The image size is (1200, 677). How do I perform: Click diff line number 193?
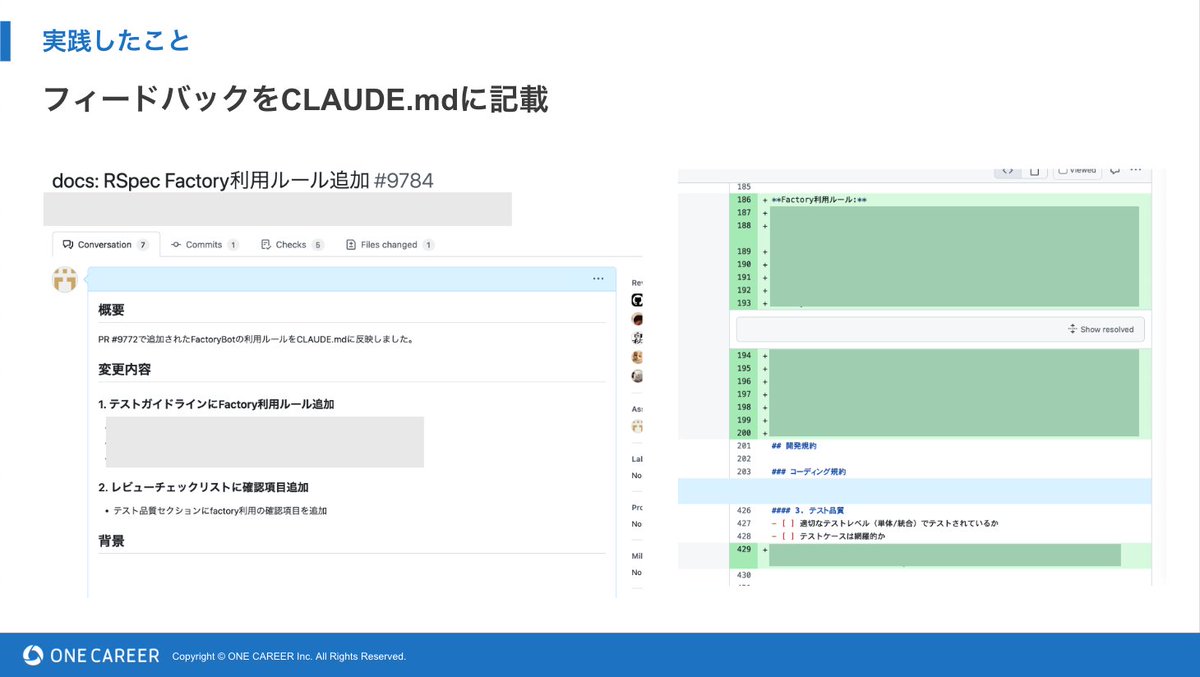(x=743, y=303)
